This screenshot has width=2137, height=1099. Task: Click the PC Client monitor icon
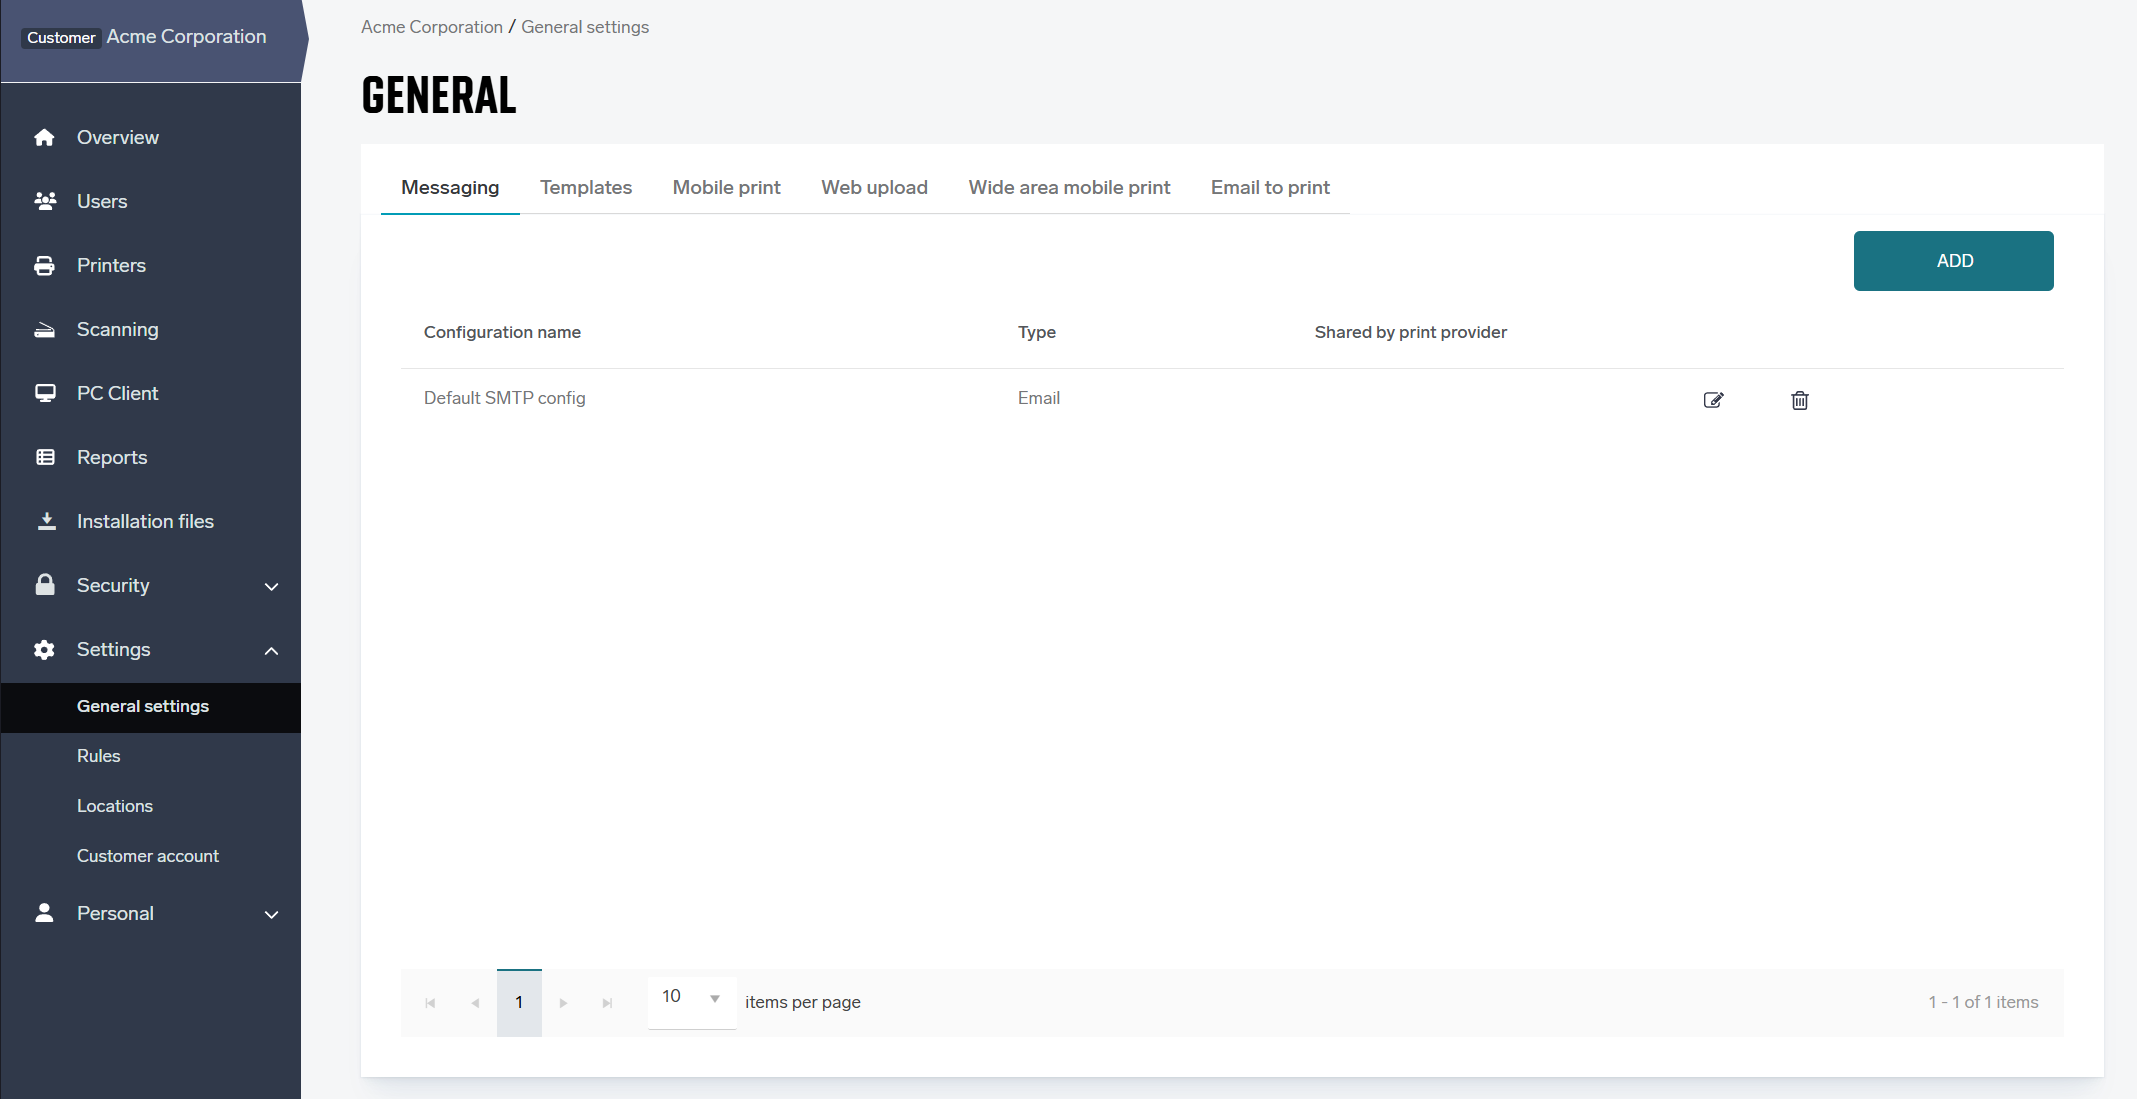pyautogui.click(x=44, y=394)
